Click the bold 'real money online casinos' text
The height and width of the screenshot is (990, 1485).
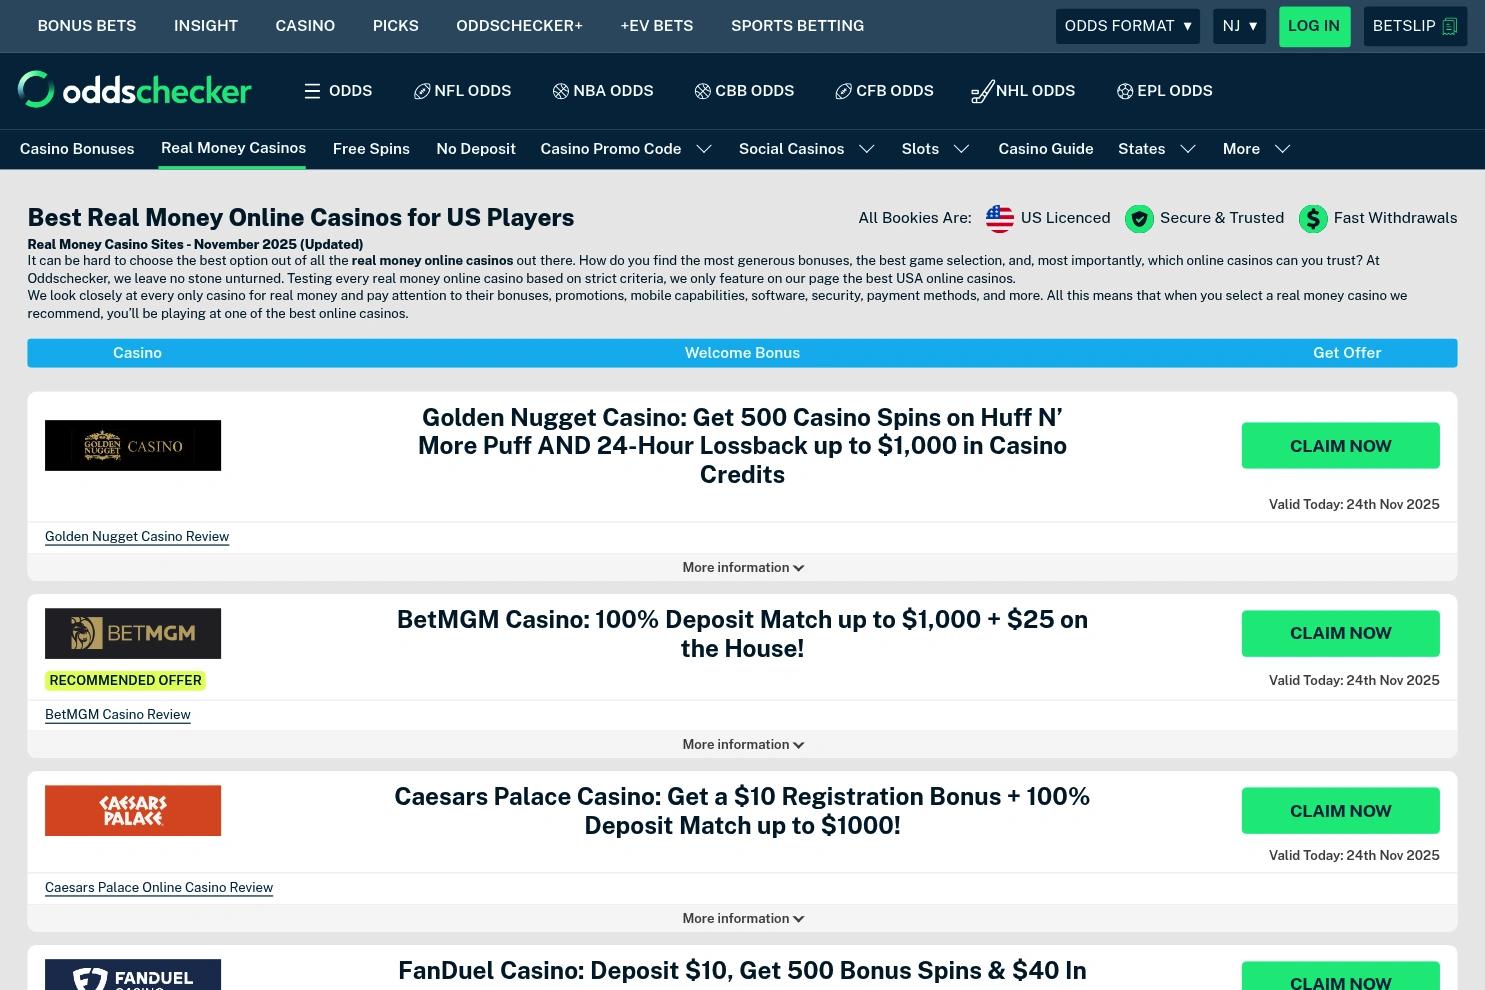coord(432,261)
